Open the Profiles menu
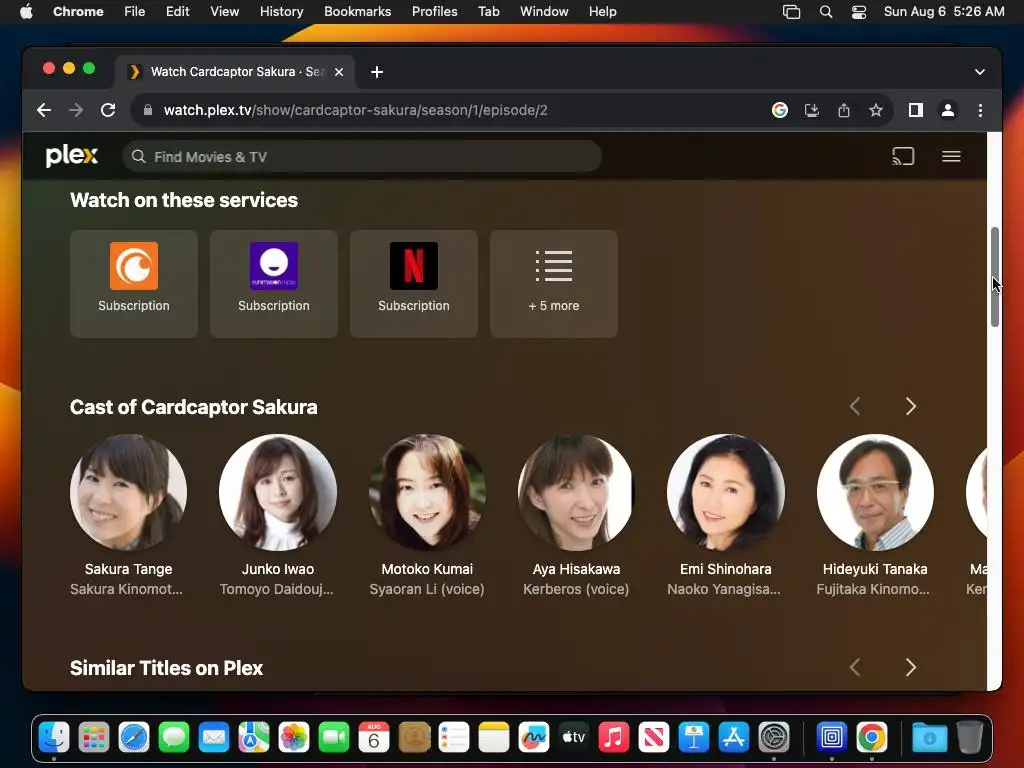Viewport: 1024px width, 768px height. (x=434, y=11)
